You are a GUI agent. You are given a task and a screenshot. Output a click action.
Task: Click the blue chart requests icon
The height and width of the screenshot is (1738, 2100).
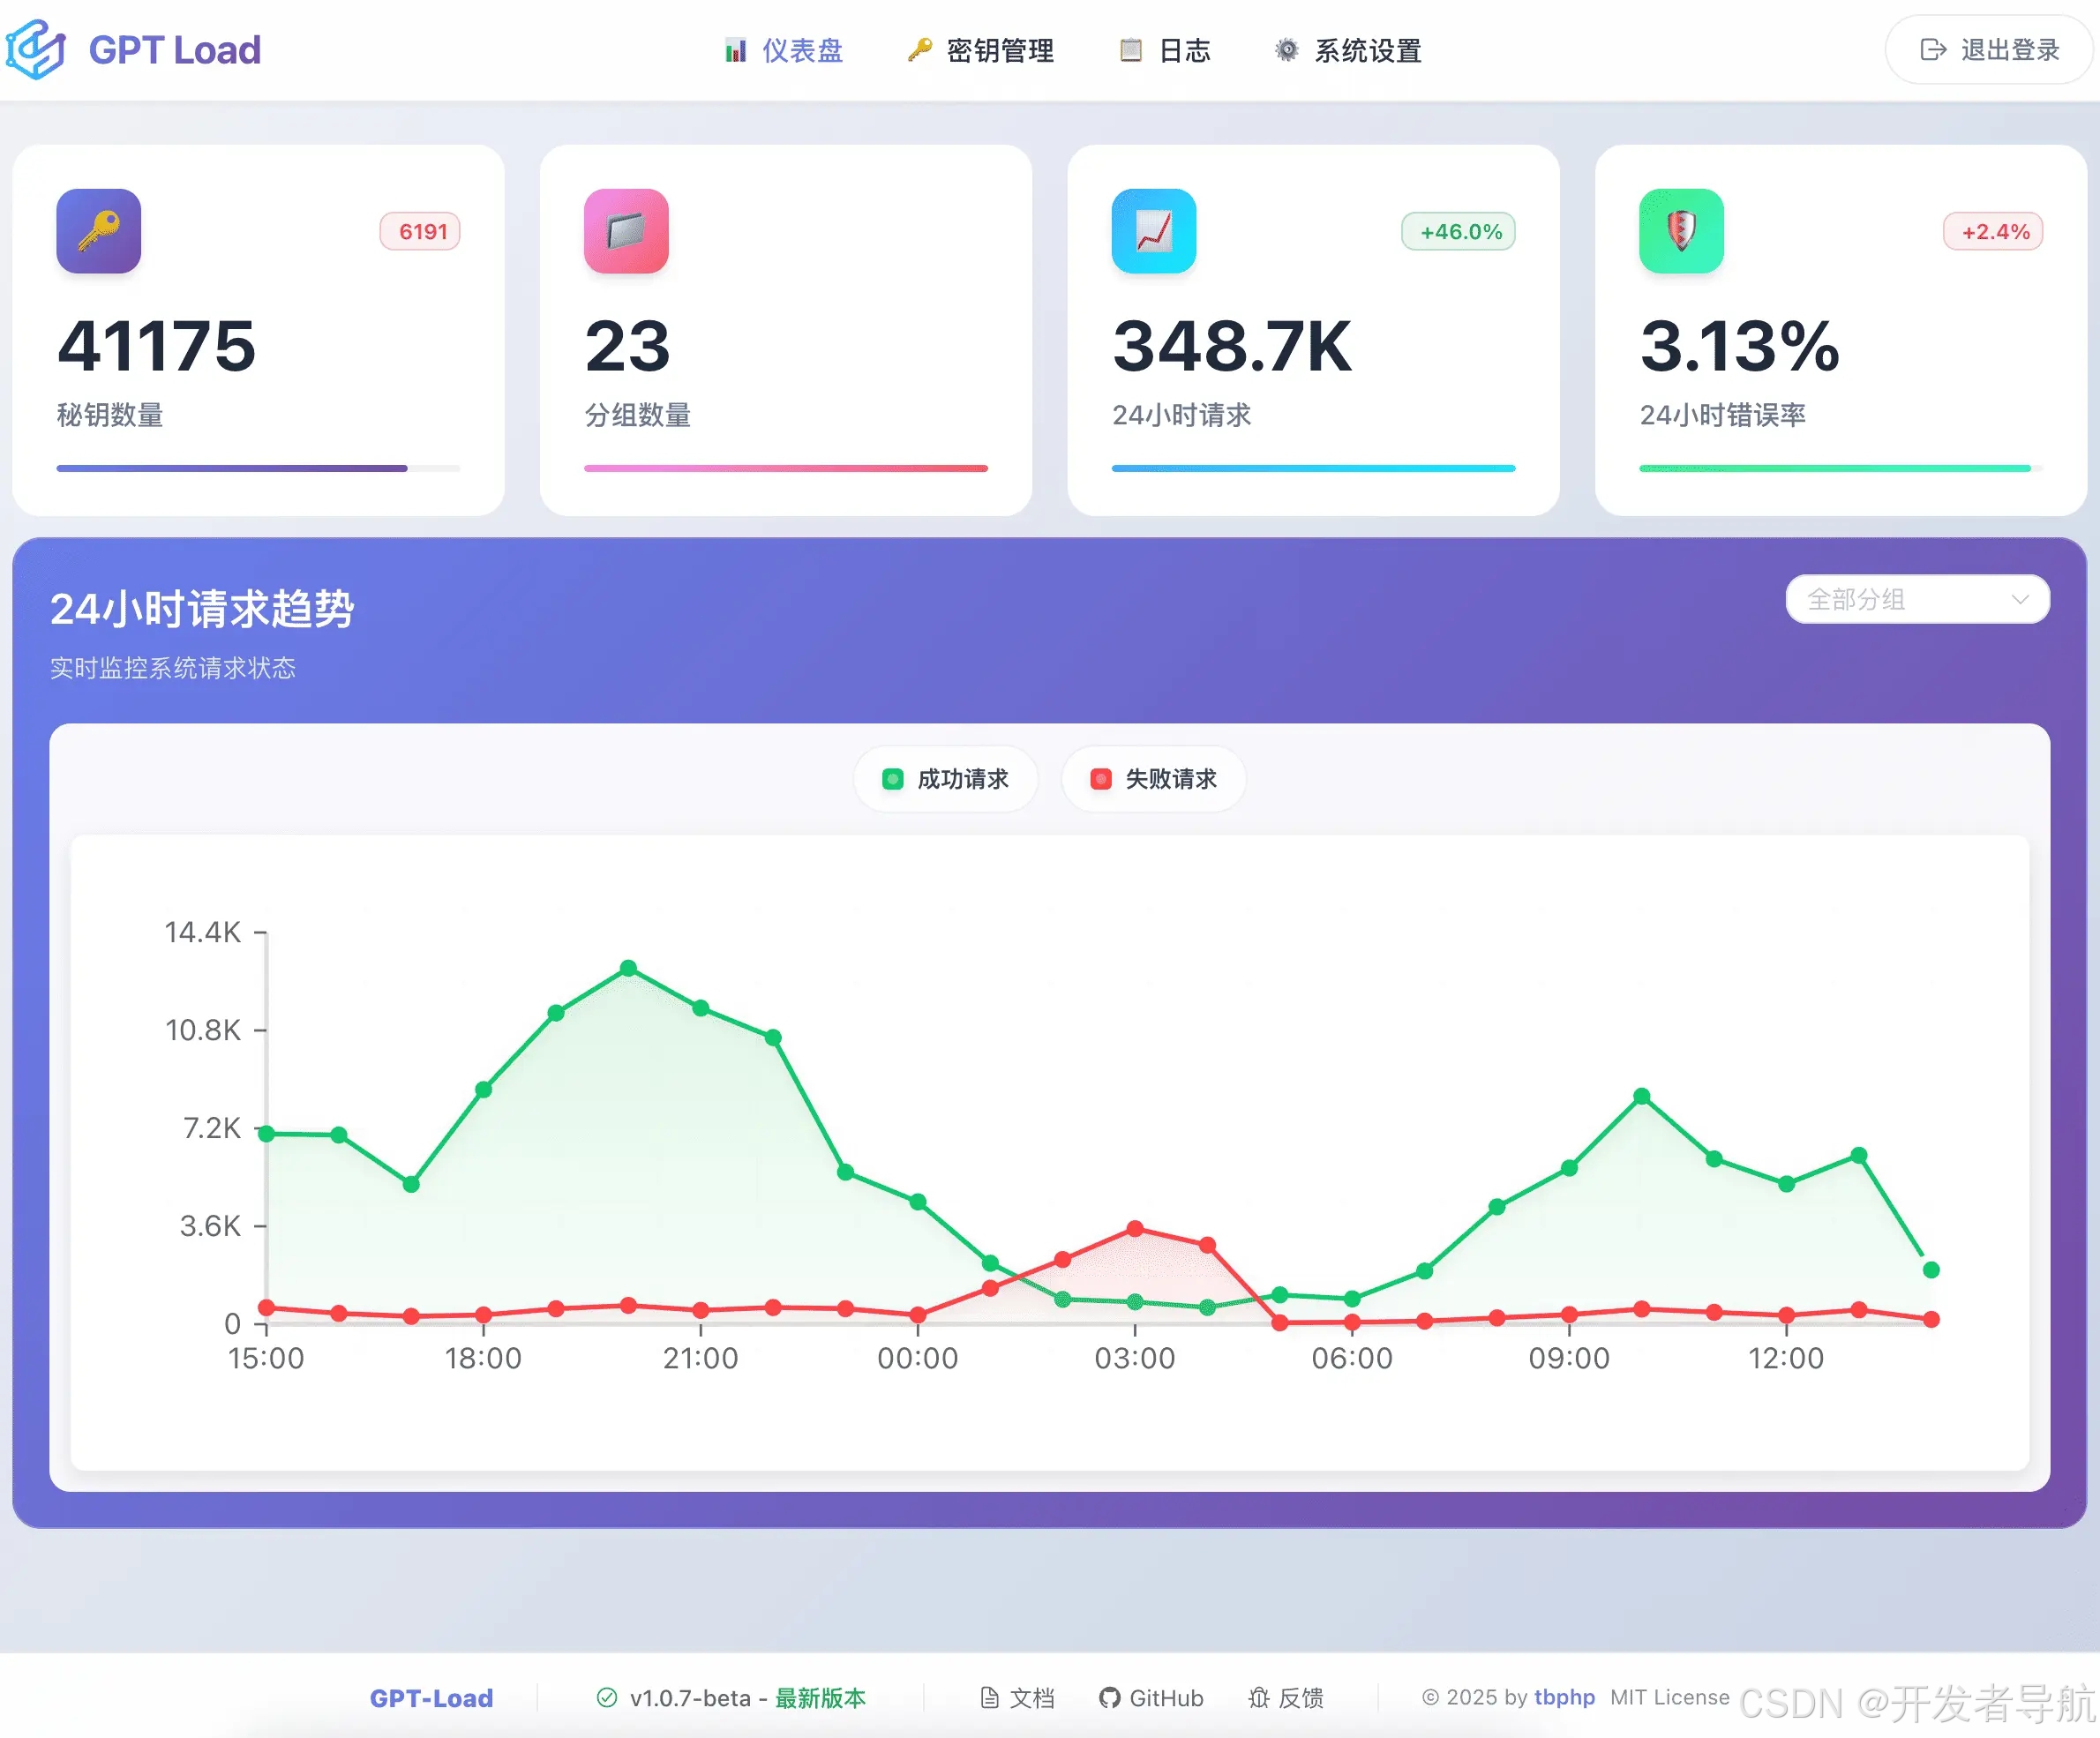point(1153,231)
